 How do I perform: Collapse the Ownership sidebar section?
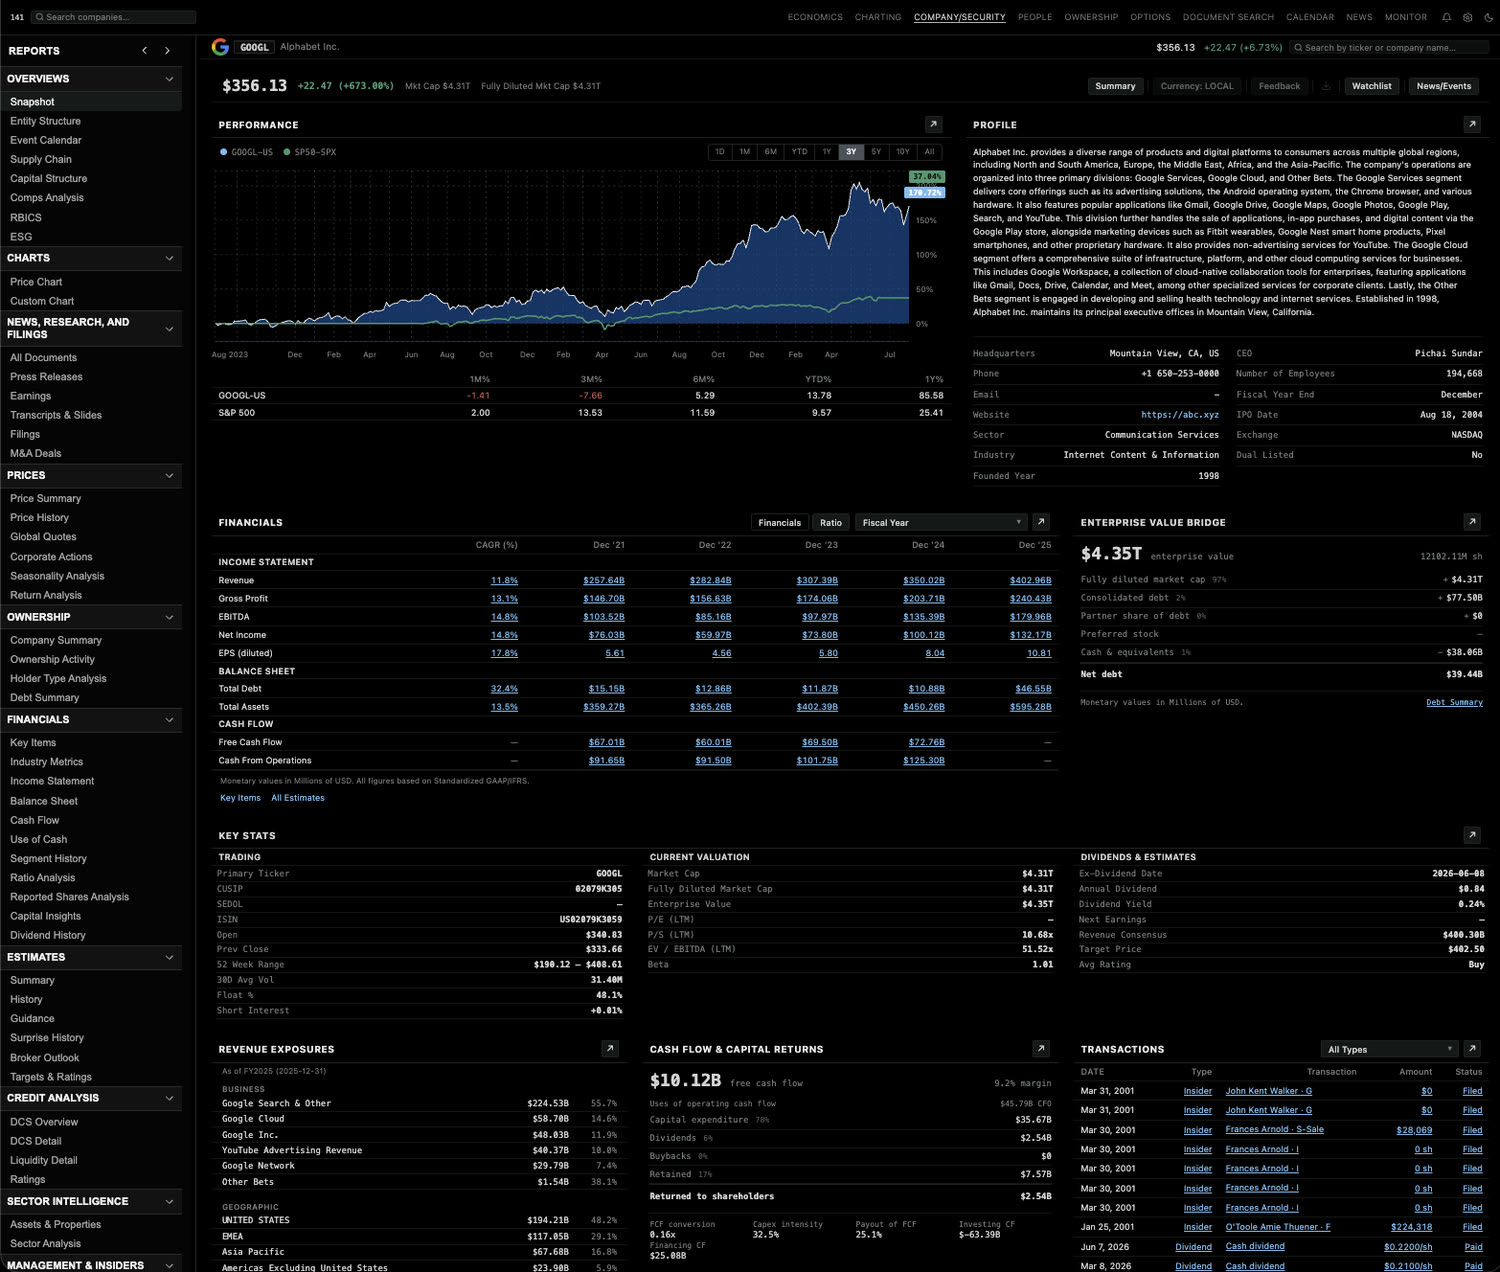click(169, 617)
